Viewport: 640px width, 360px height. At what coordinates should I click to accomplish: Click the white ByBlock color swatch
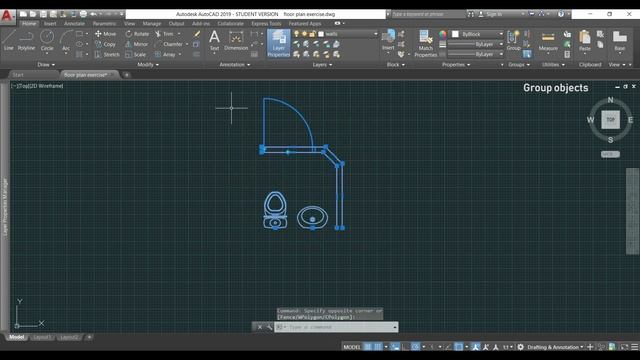456,34
